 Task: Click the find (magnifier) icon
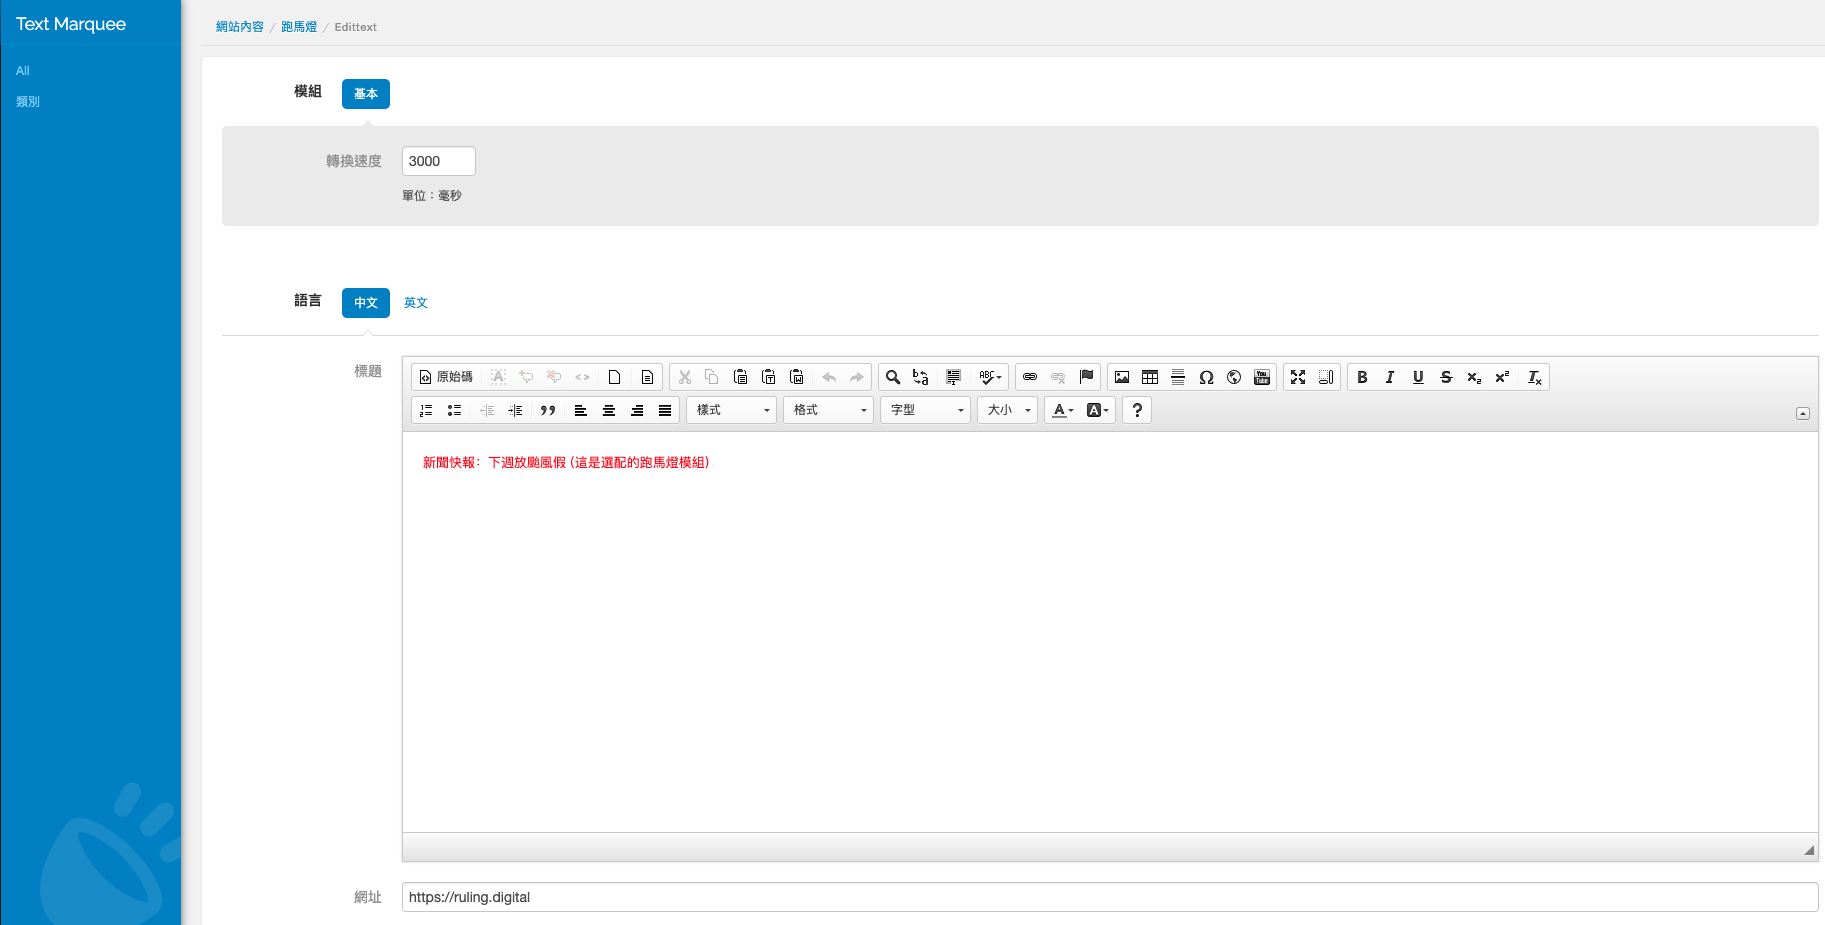click(x=893, y=377)
